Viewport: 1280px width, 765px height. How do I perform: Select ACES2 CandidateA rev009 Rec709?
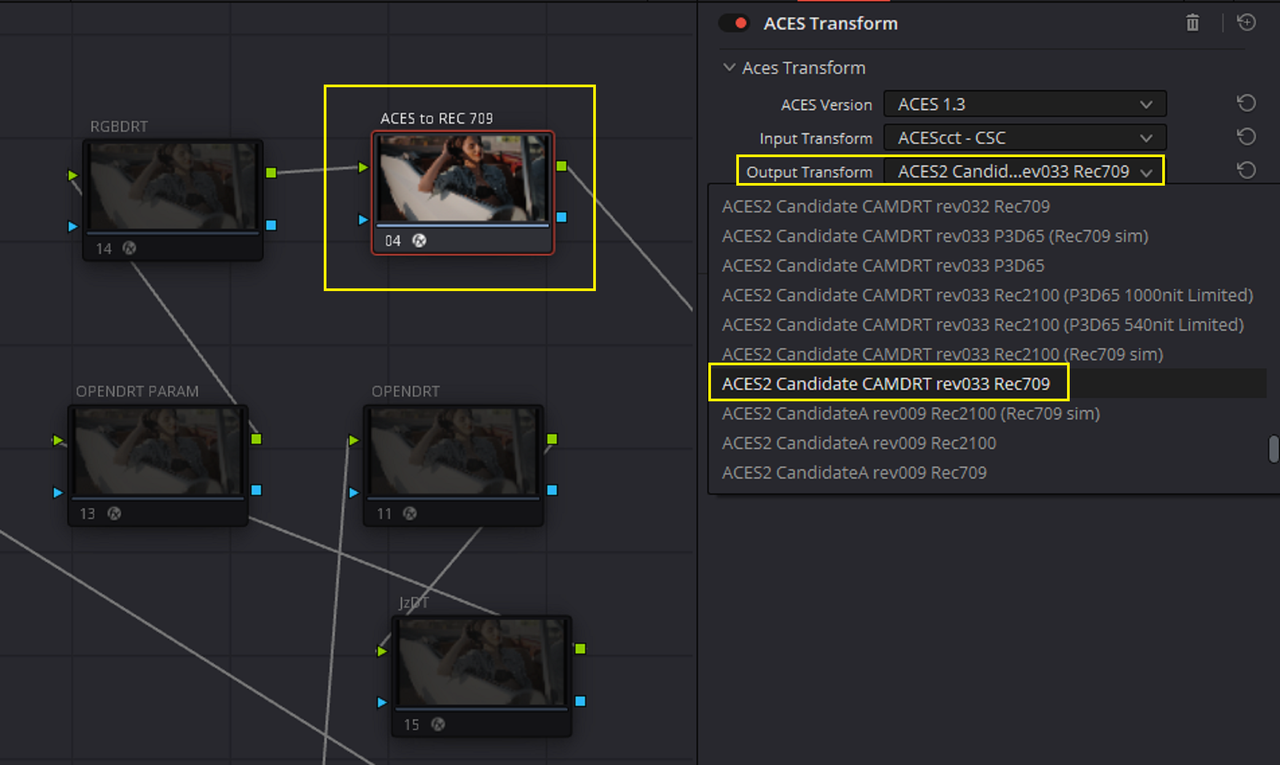click(x=854, y=472)
